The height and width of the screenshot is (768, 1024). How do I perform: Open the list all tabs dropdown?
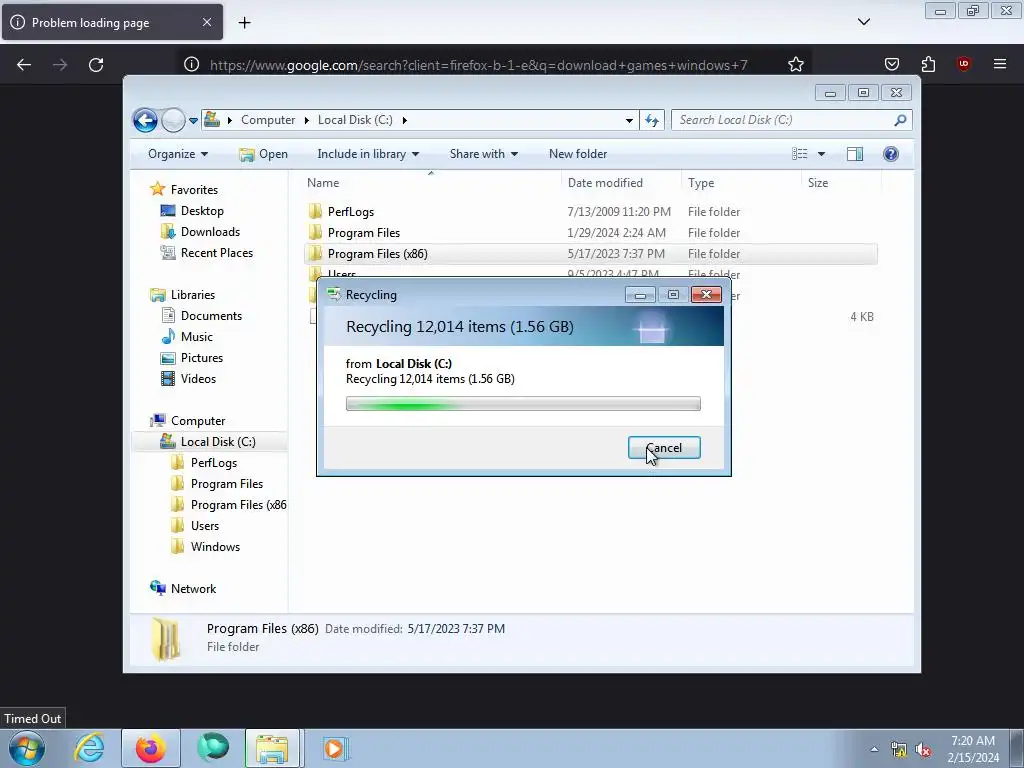863,22
